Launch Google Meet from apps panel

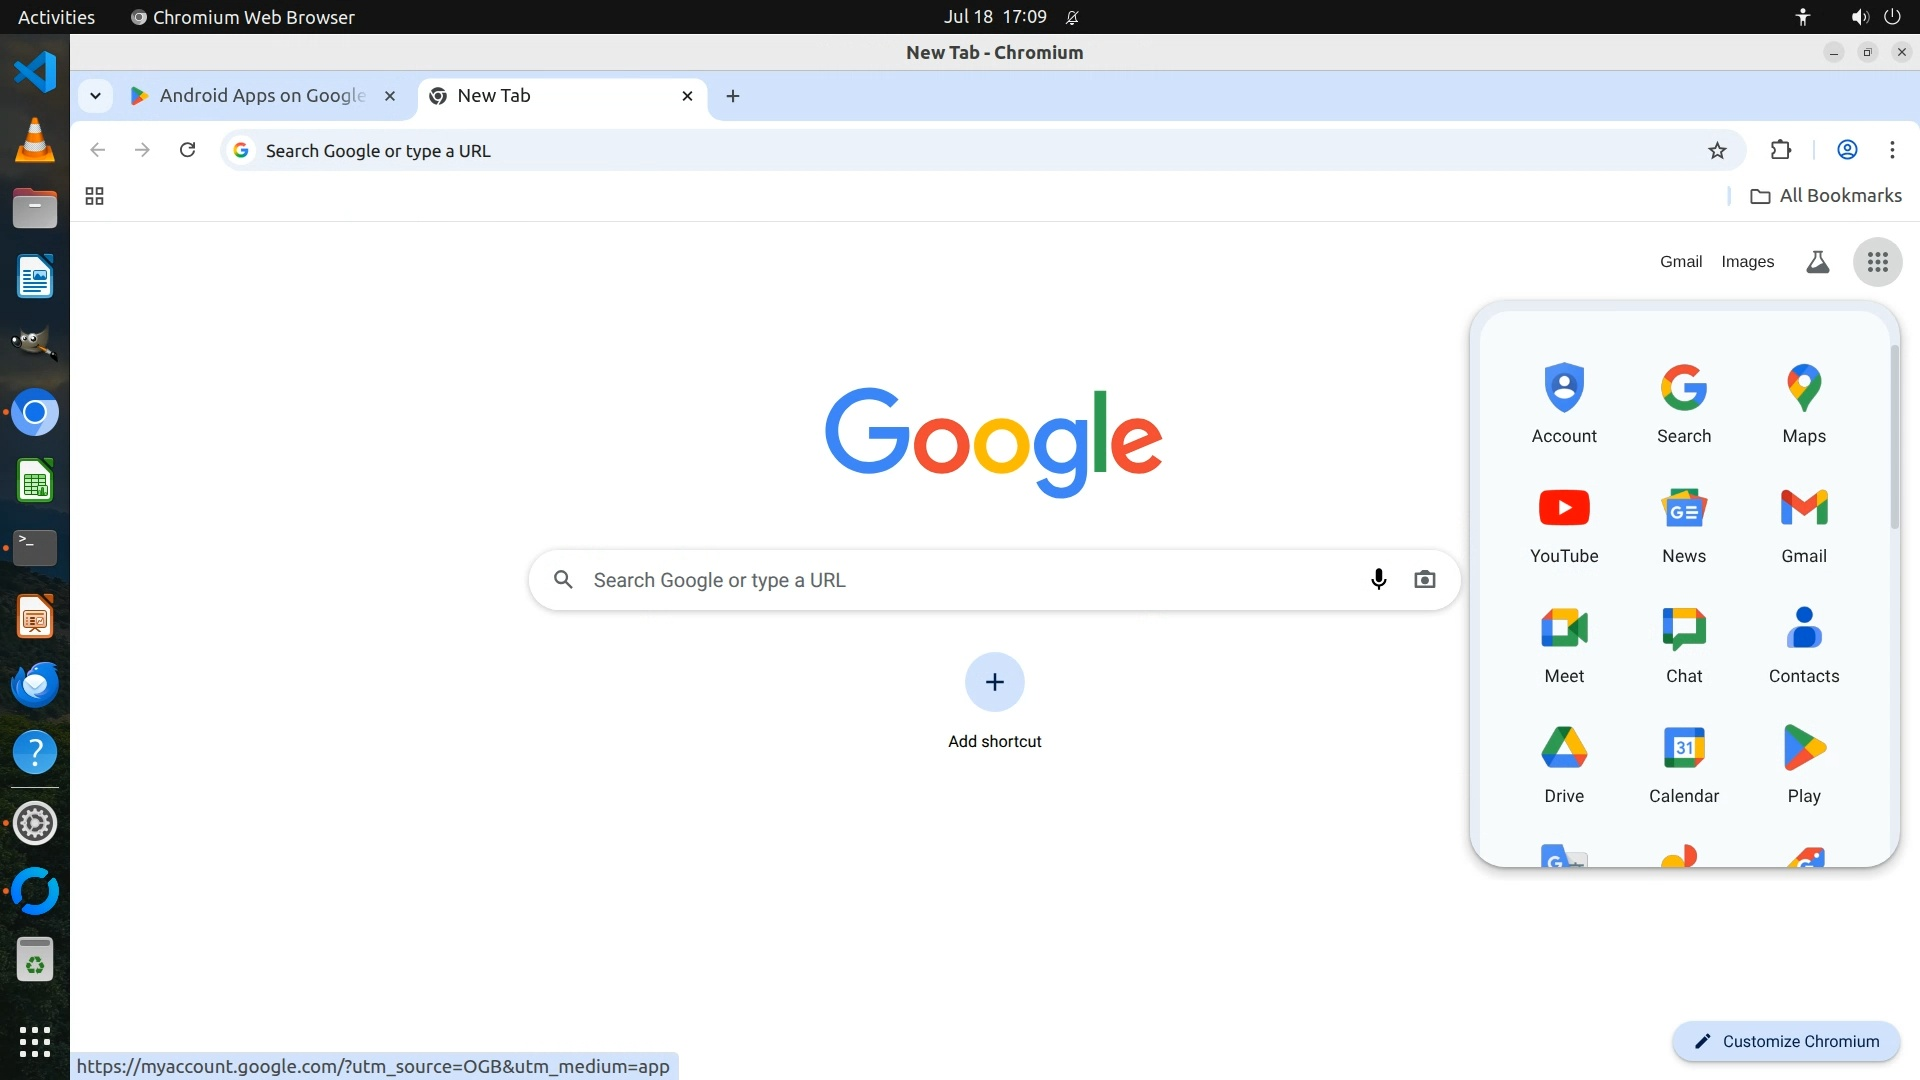(1564, 642)
